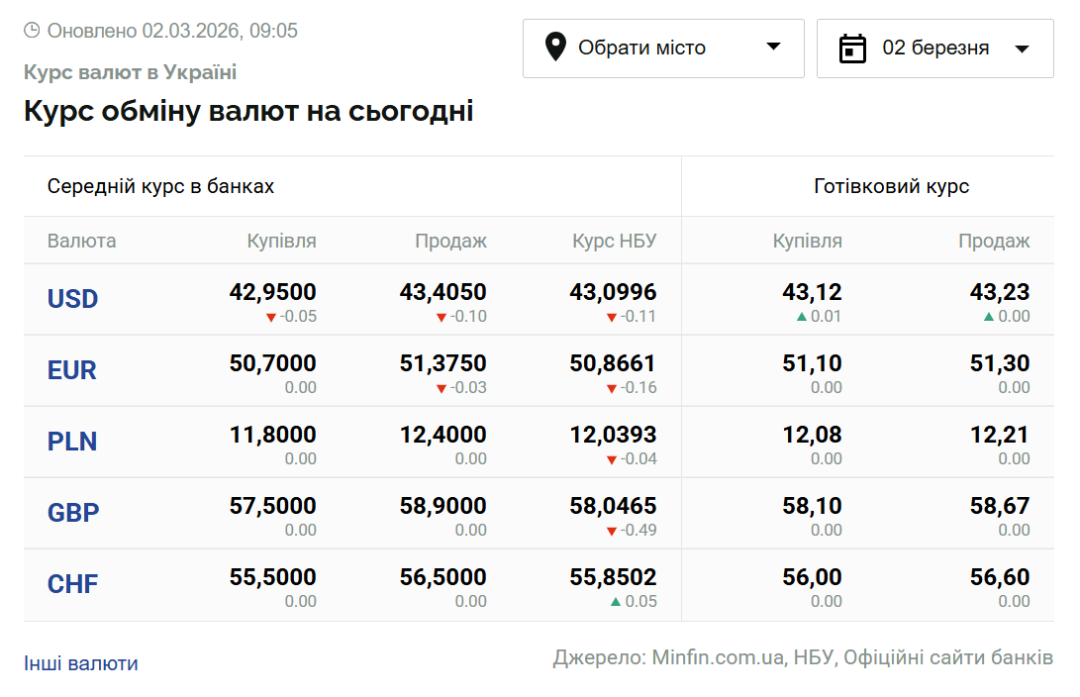Click the 'Курс НБУ' column header
Screen dimensions: 1080x697
coord(614,241)
